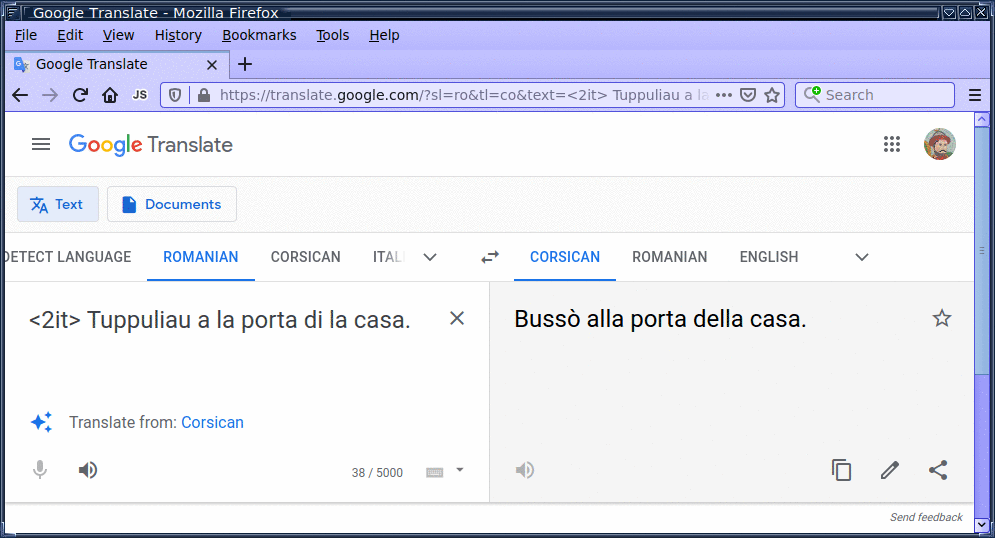Screen dimensions: 995x538
Task: Suggest an edit with pencil icon
Action: click(x=890, y=470)
